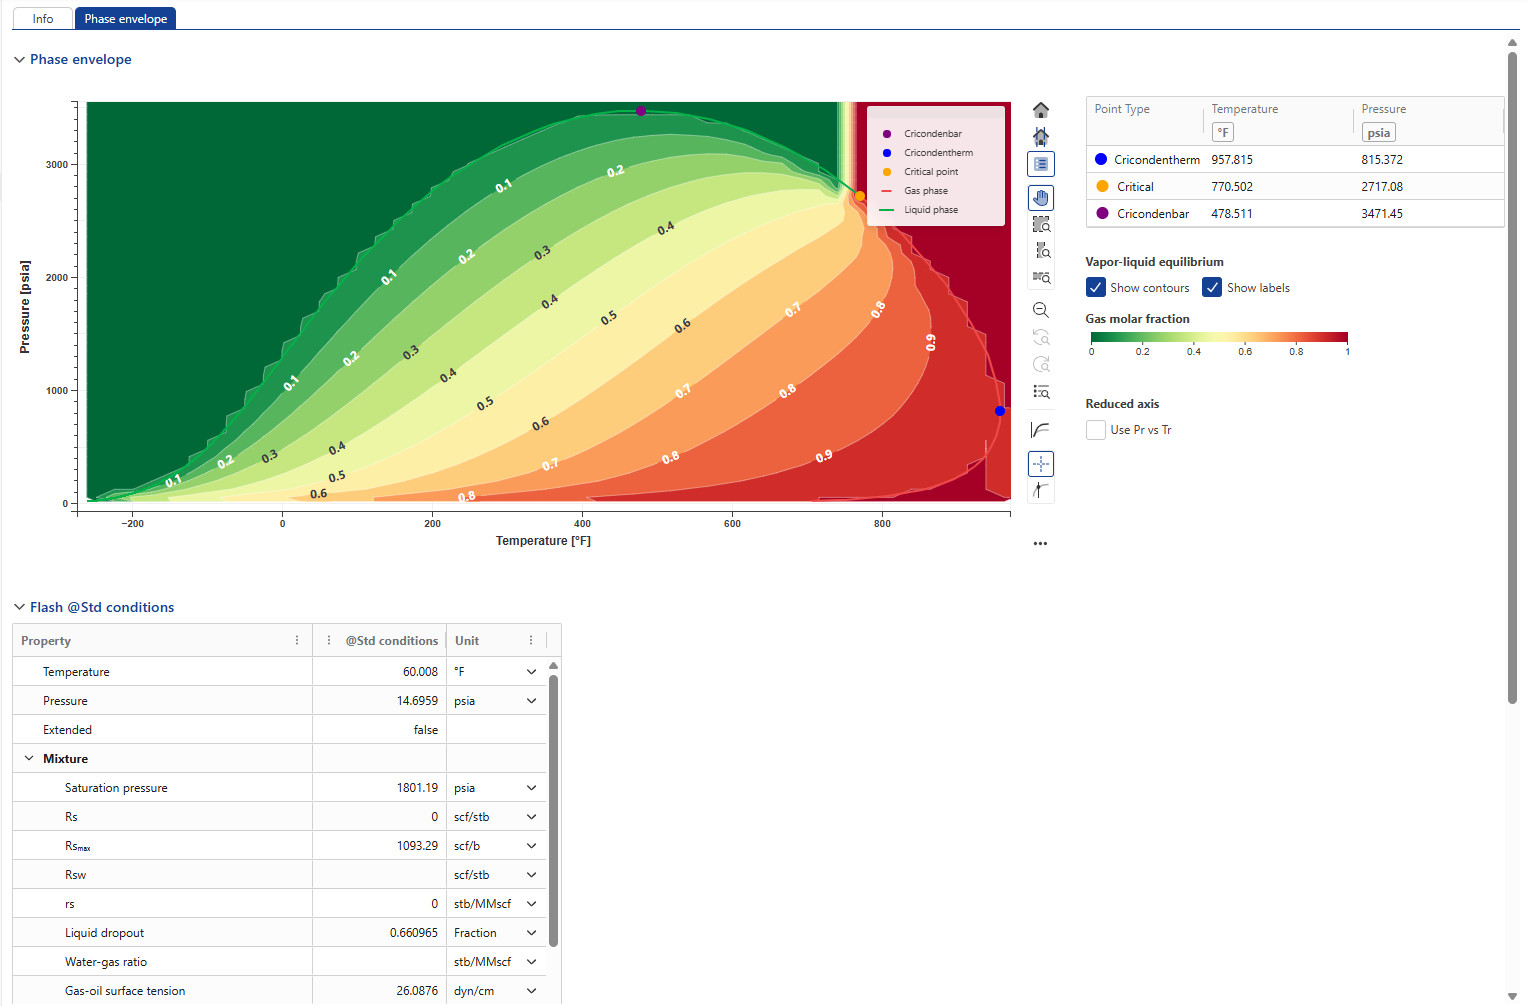
Task: Click the Gas molar fraction color bar
Action: tap(1219, 337)
